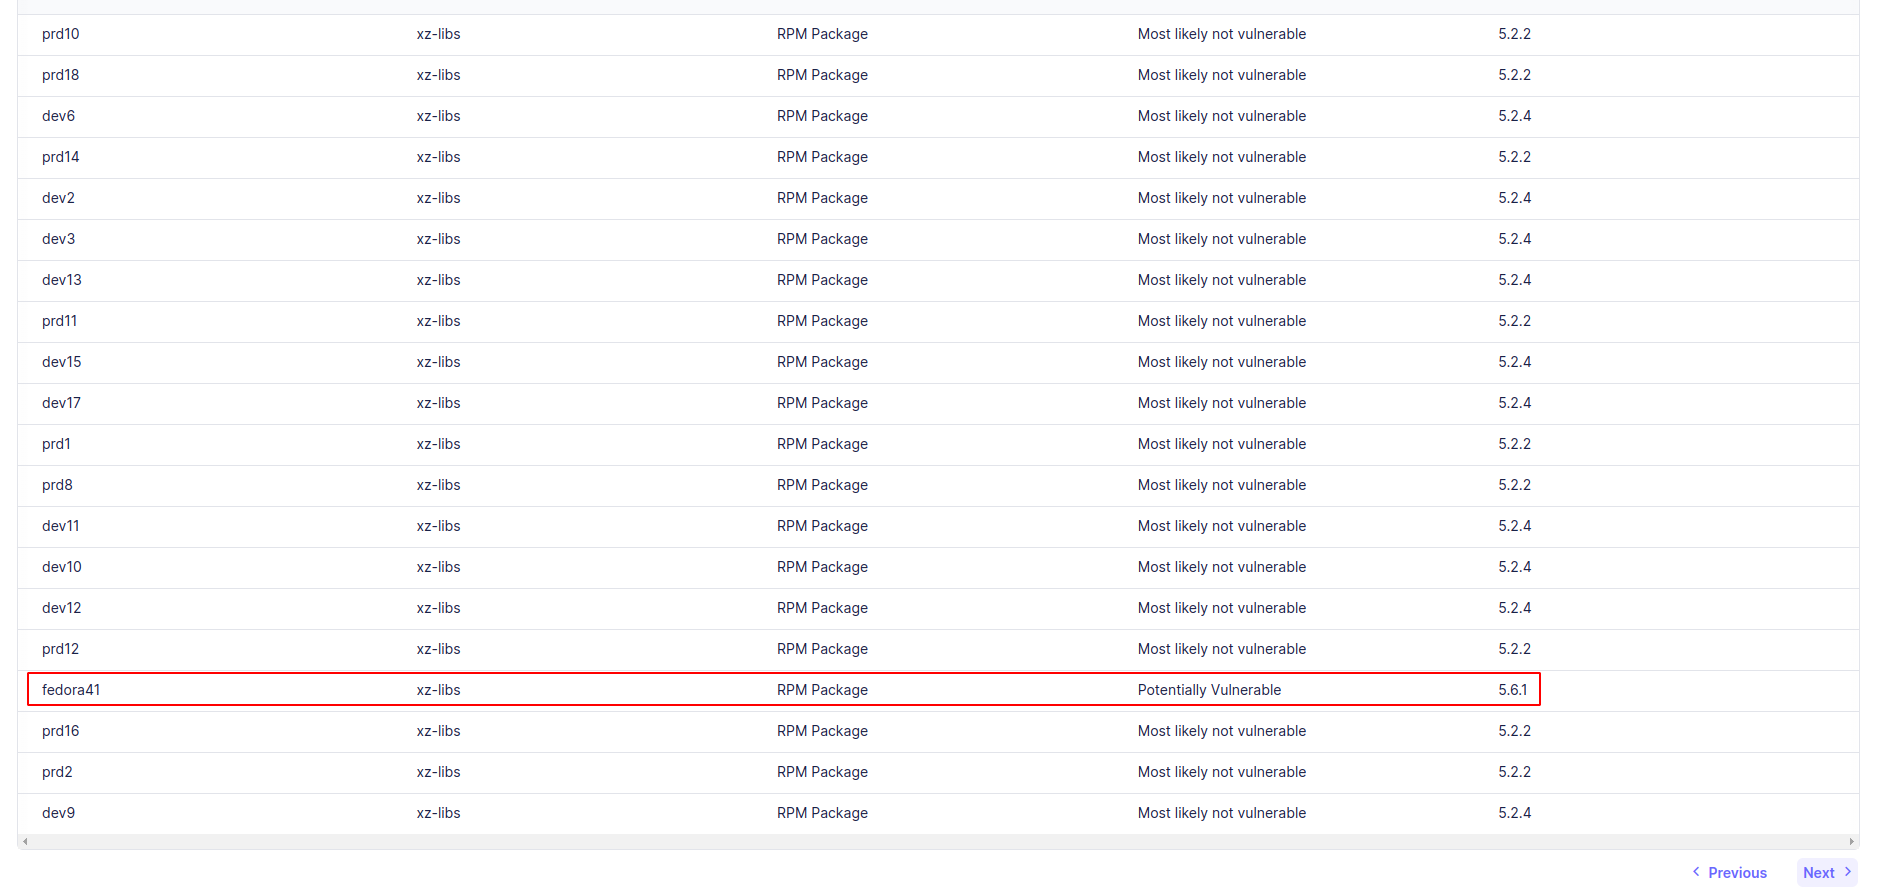Click RPM Package in the dev15 row

pyautogui.click(x=822, y=362)
